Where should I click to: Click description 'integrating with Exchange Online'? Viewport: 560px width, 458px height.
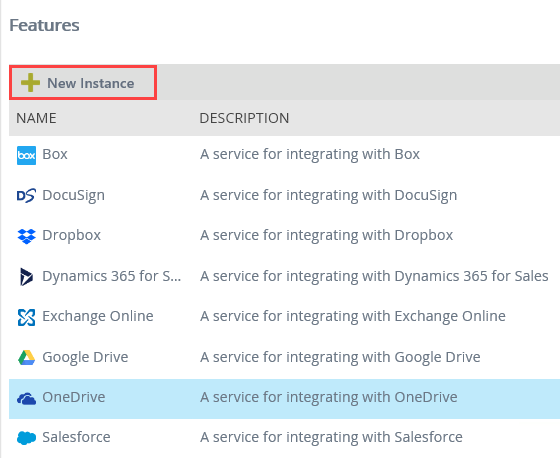353,316
